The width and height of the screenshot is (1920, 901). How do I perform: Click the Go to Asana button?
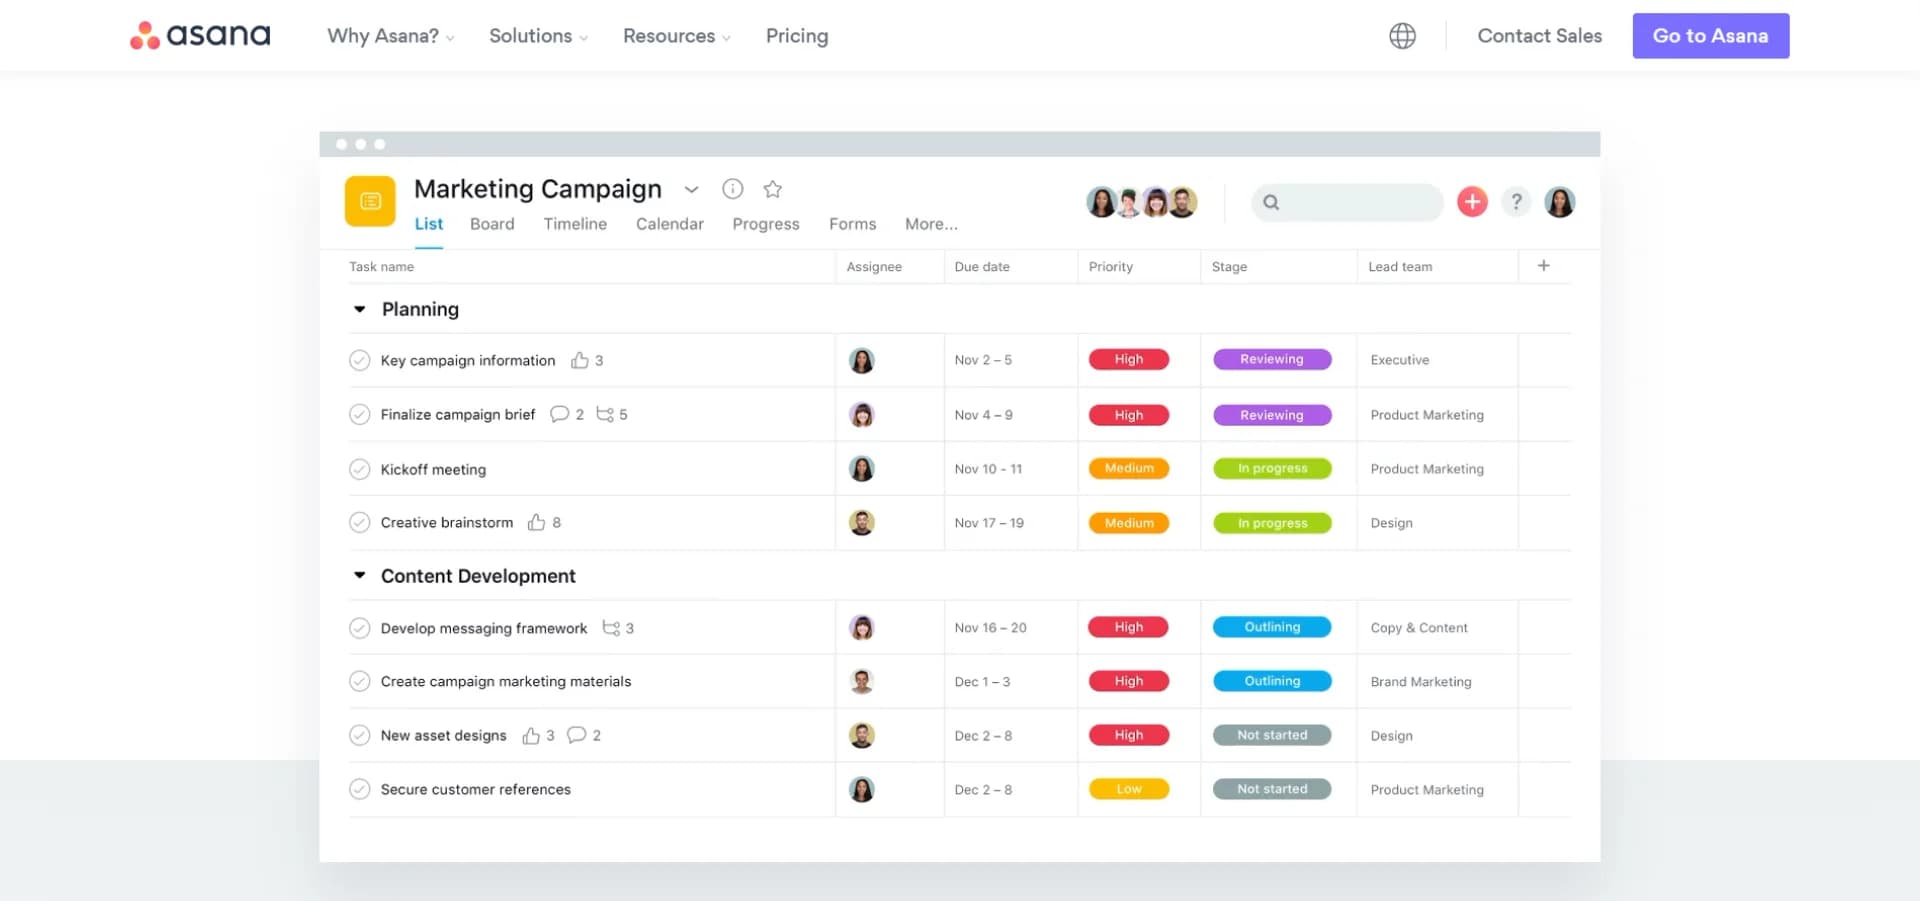1710,36
